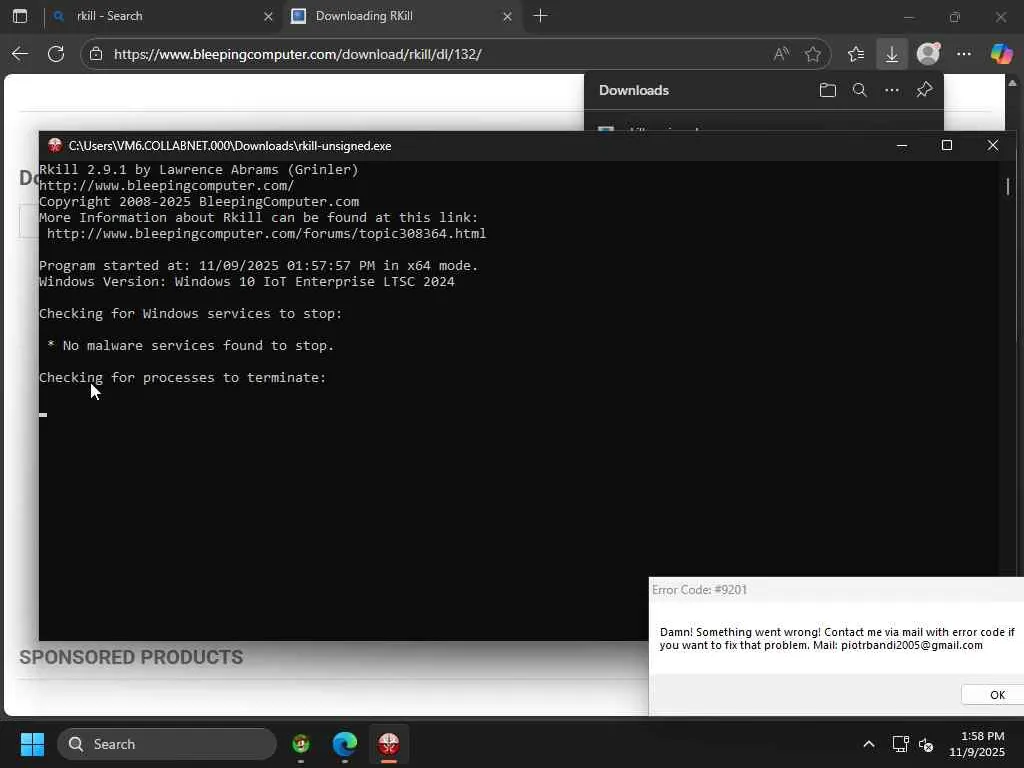Launch the Copilot icon in Edge
Screen dimensions: 1024x768
[1000, 54]
